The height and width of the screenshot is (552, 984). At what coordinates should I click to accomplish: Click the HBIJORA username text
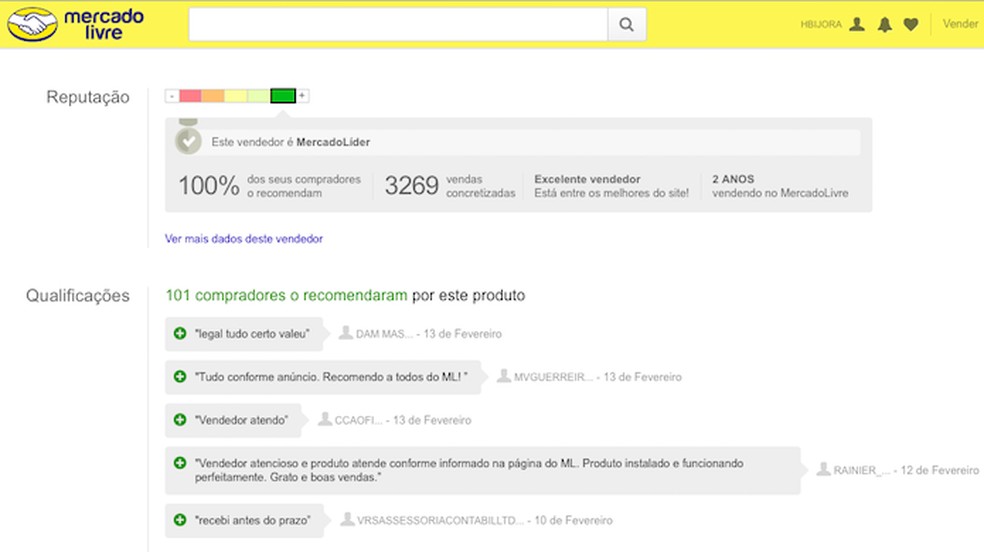pyautogui.click(x=821, y=24)
